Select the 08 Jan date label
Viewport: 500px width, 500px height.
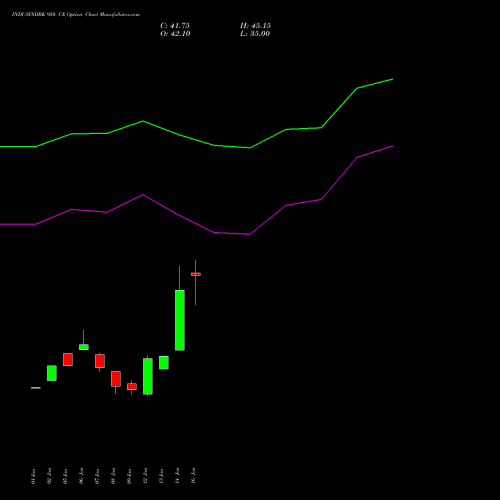click(x=113, y=476)
